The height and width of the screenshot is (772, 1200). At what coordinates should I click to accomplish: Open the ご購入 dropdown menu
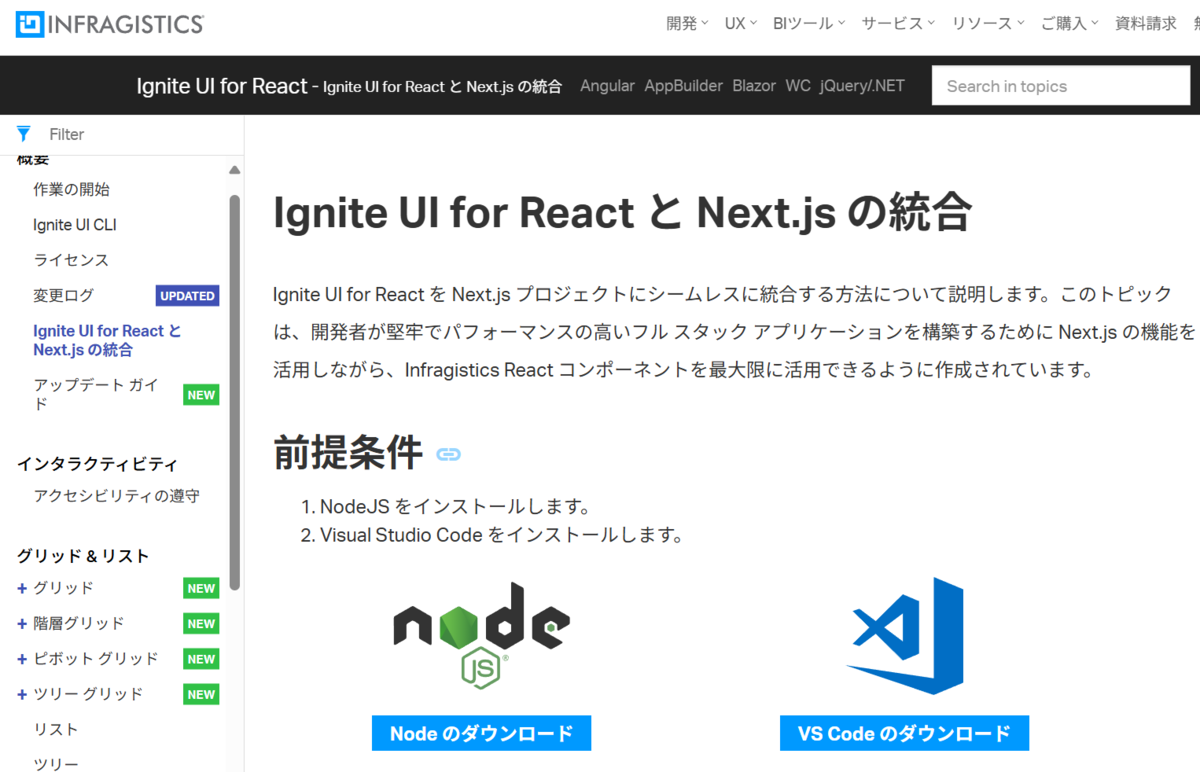pos(1069,23)
